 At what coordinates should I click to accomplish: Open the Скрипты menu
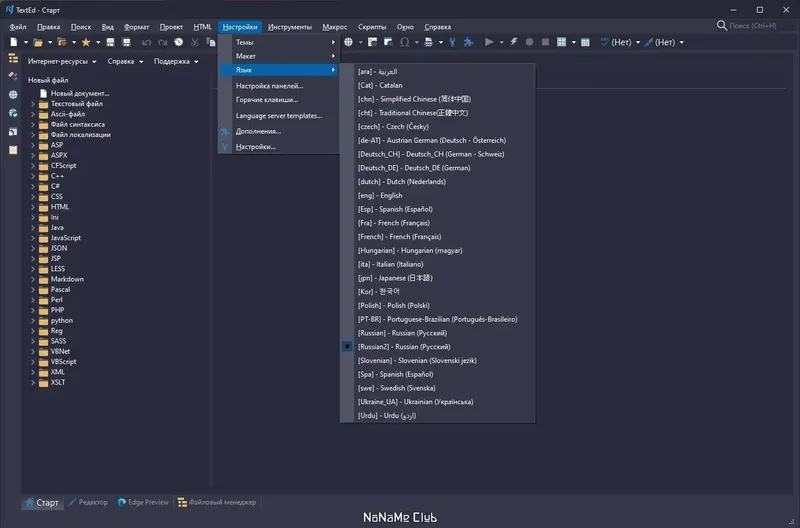372,27
